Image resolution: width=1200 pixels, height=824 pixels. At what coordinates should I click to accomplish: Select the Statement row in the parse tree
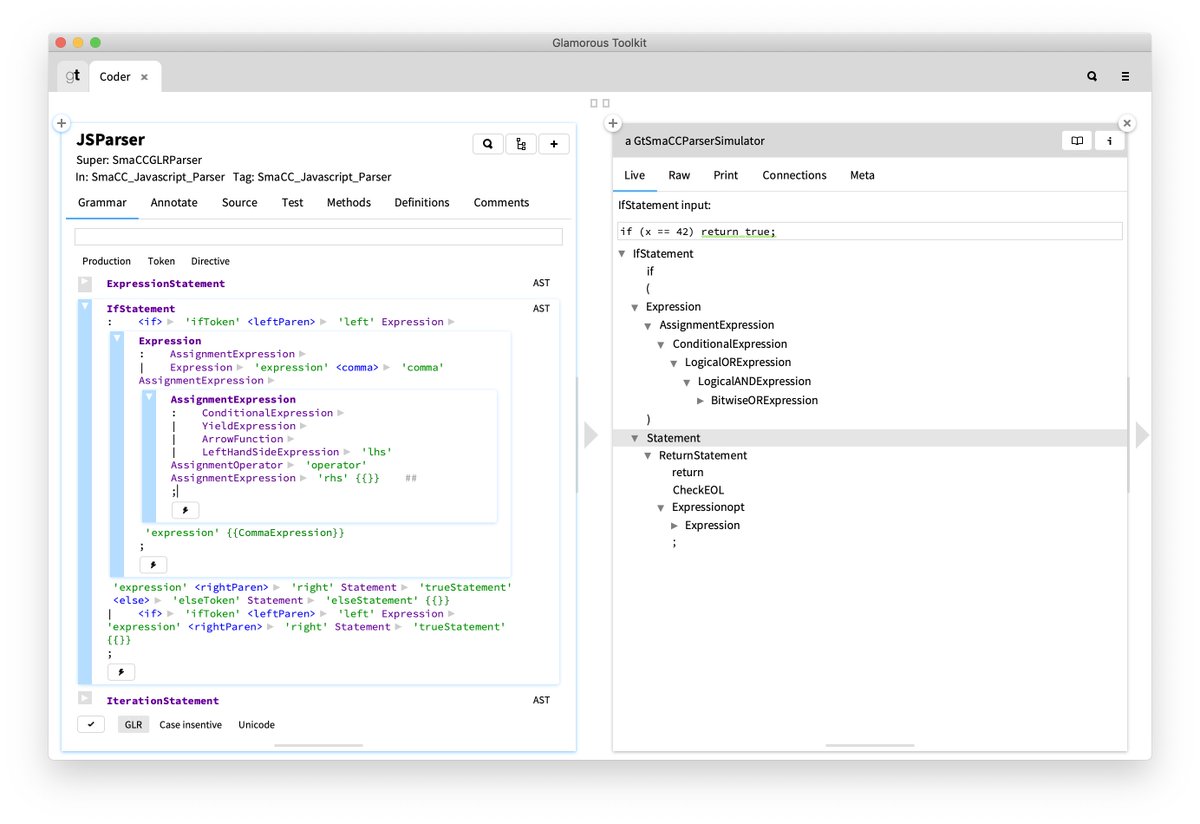coord(870,438)
